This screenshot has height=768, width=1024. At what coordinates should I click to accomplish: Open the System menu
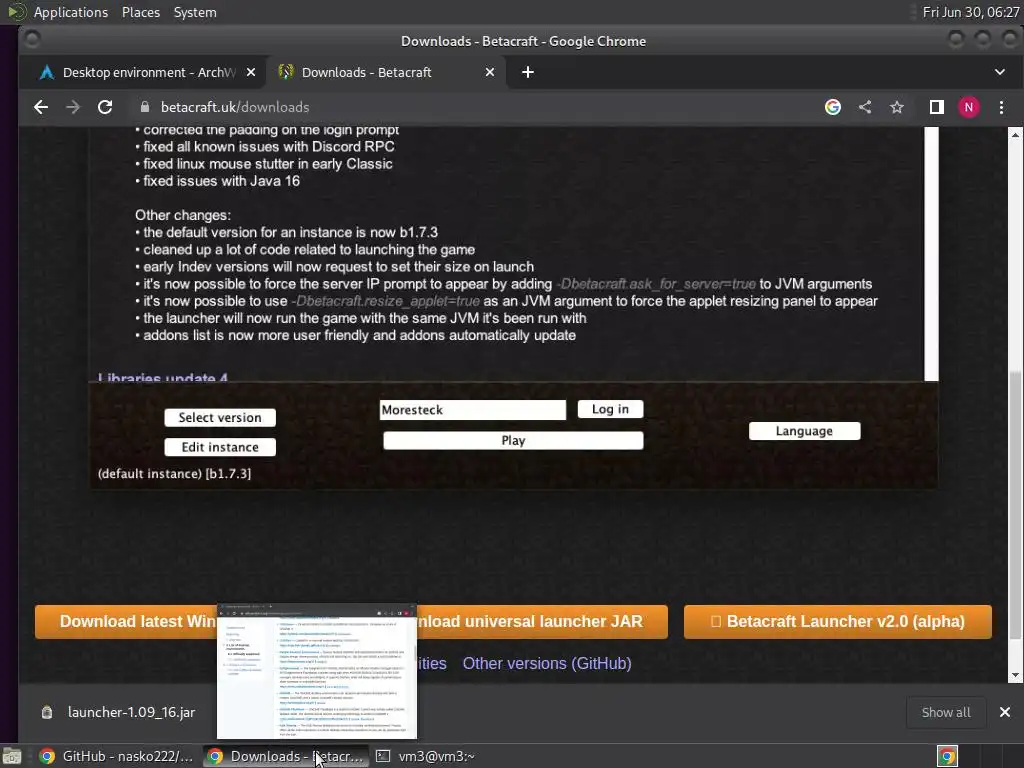[195, 12]
